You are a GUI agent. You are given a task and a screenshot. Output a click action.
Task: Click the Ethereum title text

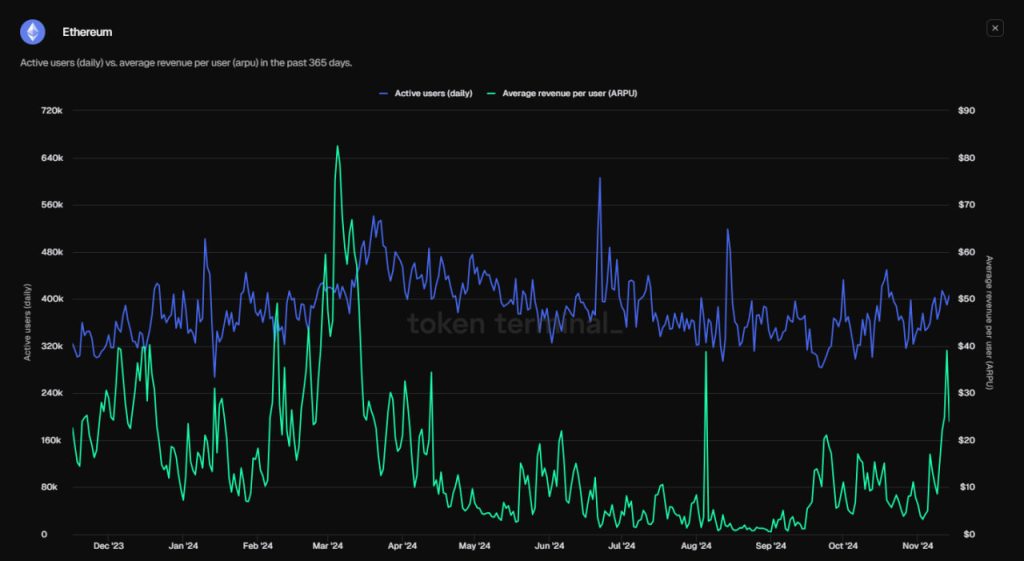coord(87,32)
